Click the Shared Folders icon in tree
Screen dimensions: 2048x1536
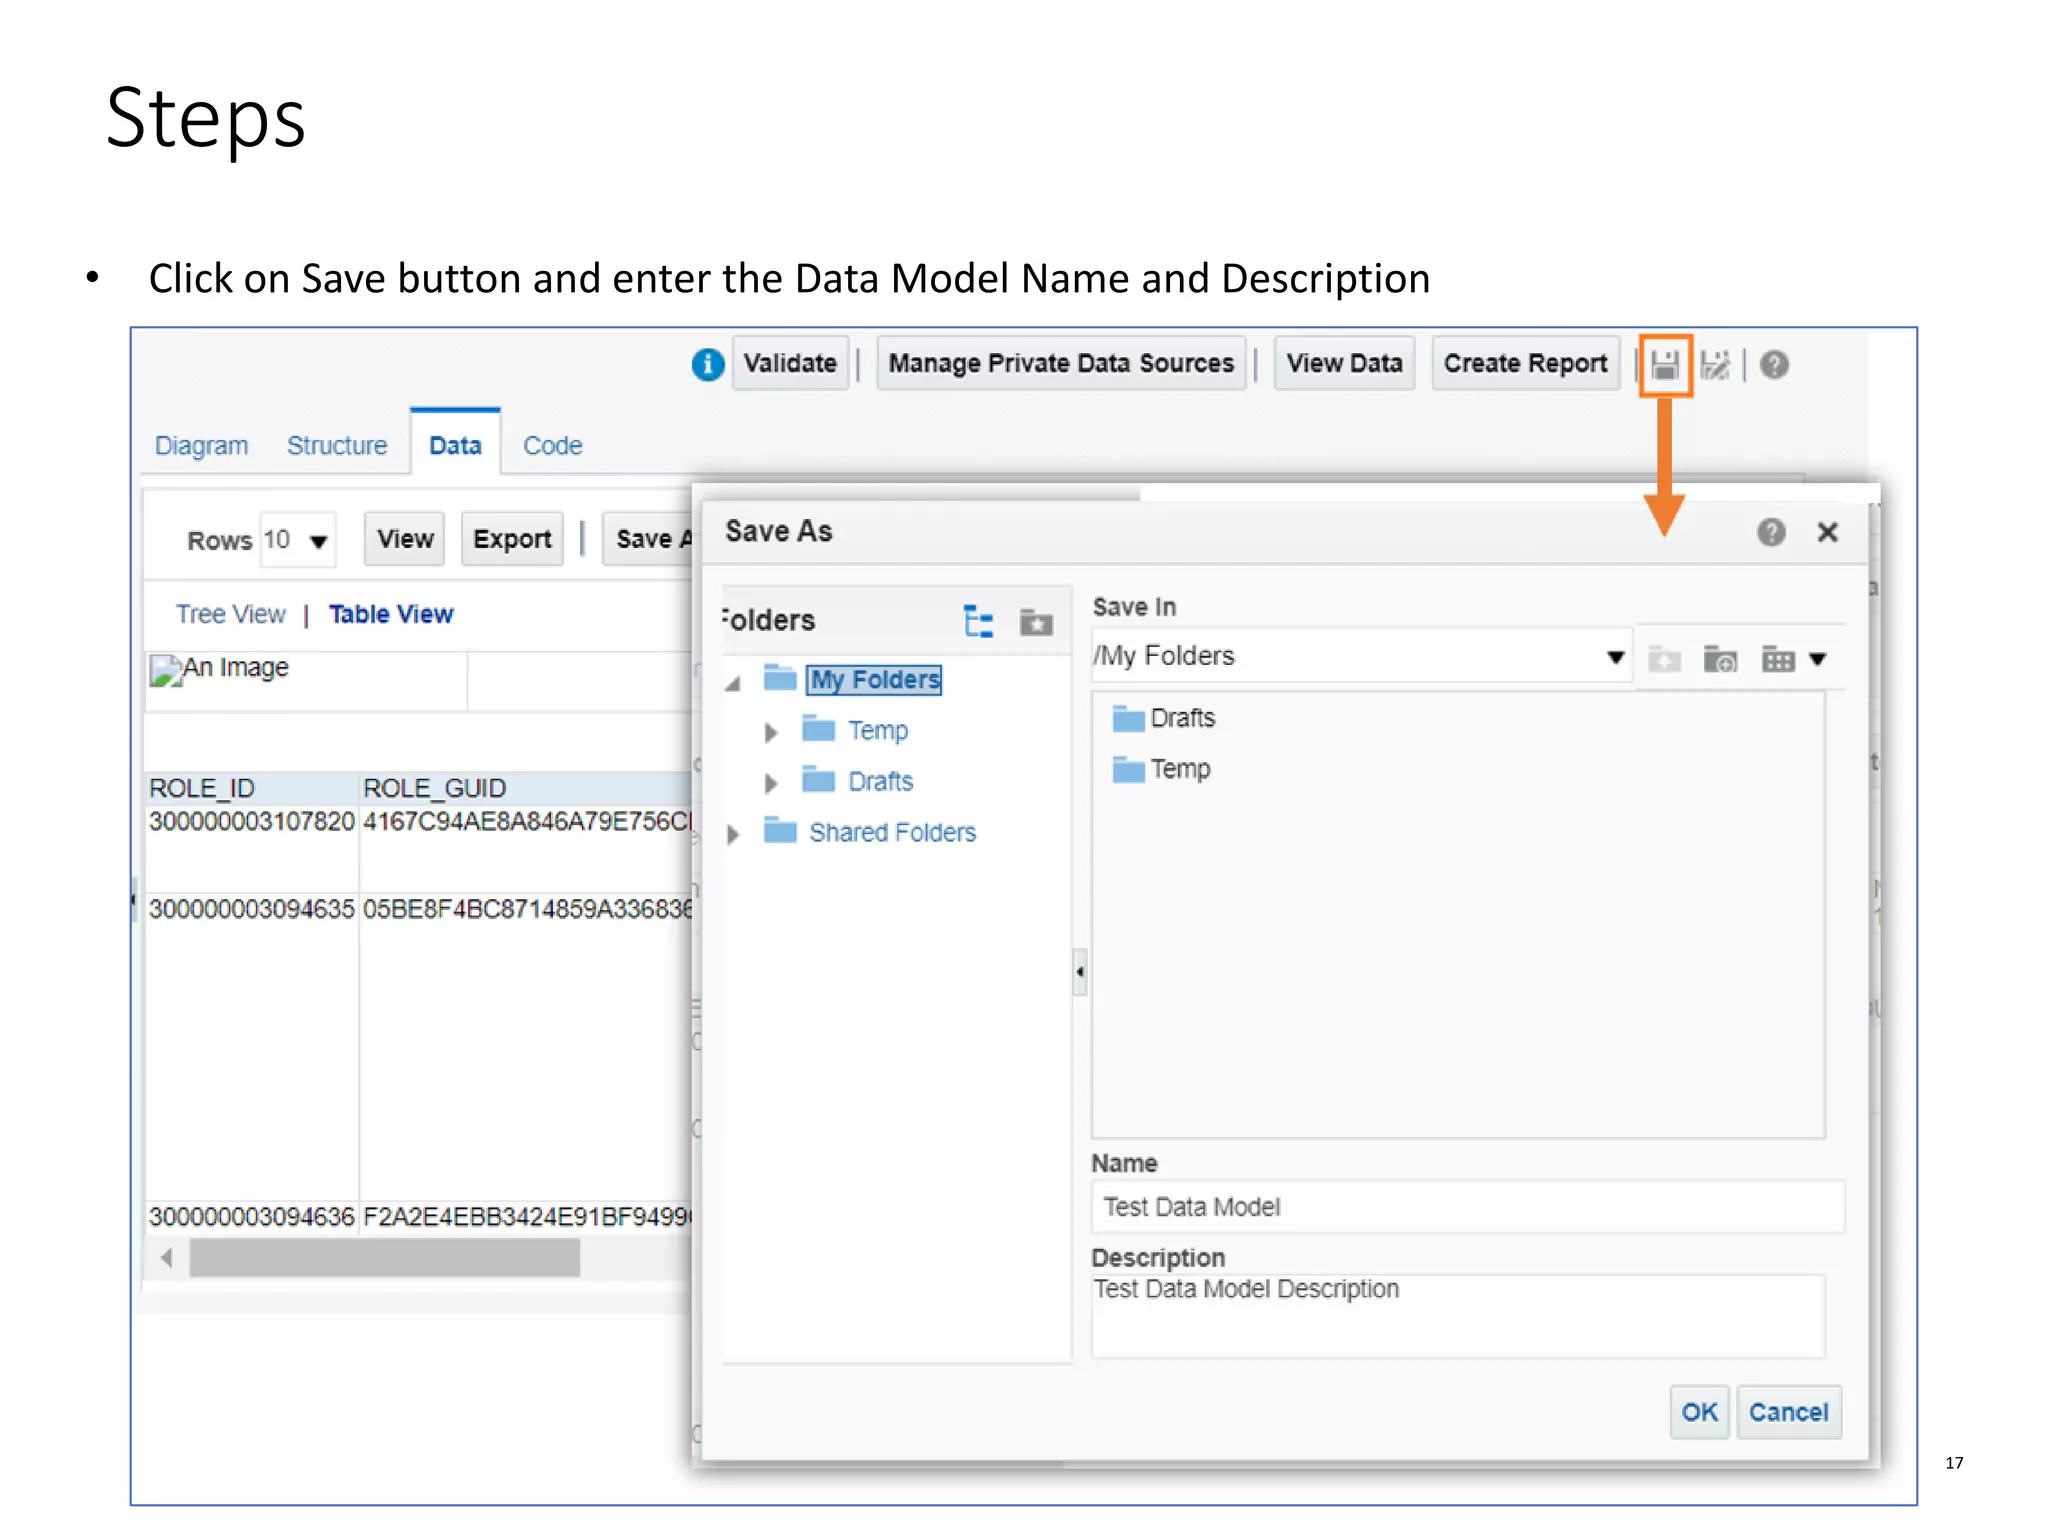780,831
